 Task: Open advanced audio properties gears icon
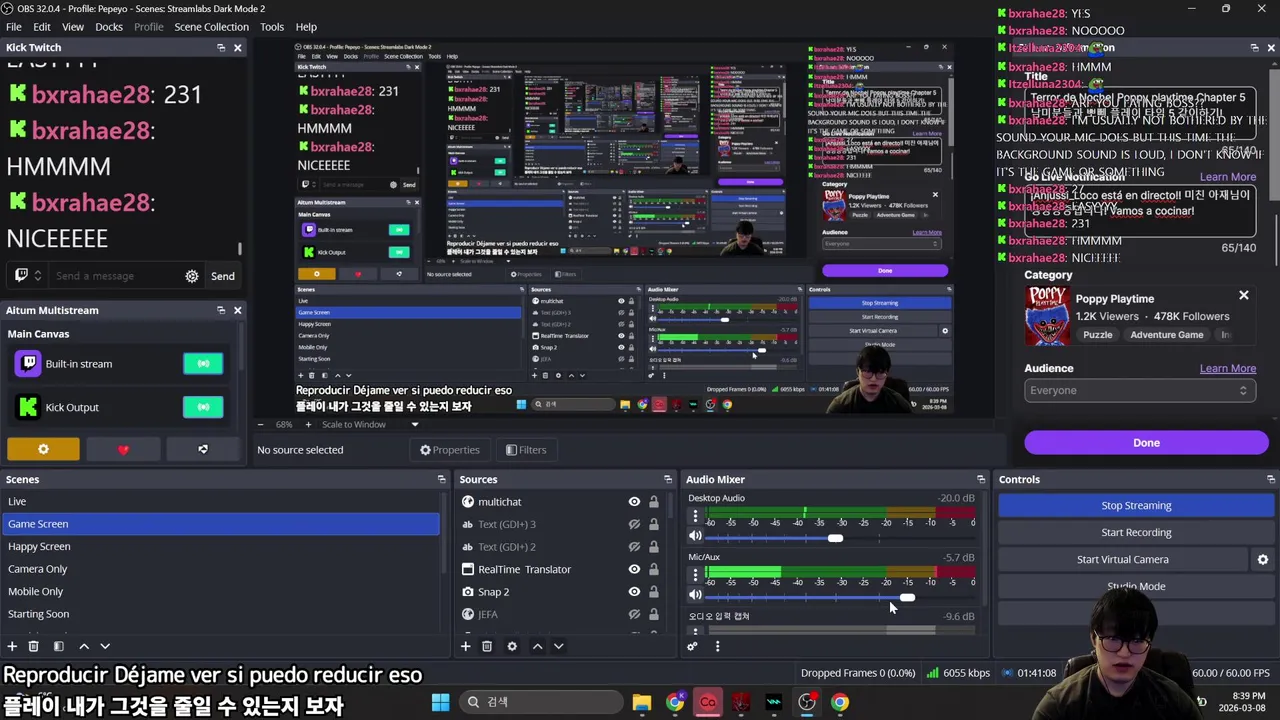(x=692, y=647)
